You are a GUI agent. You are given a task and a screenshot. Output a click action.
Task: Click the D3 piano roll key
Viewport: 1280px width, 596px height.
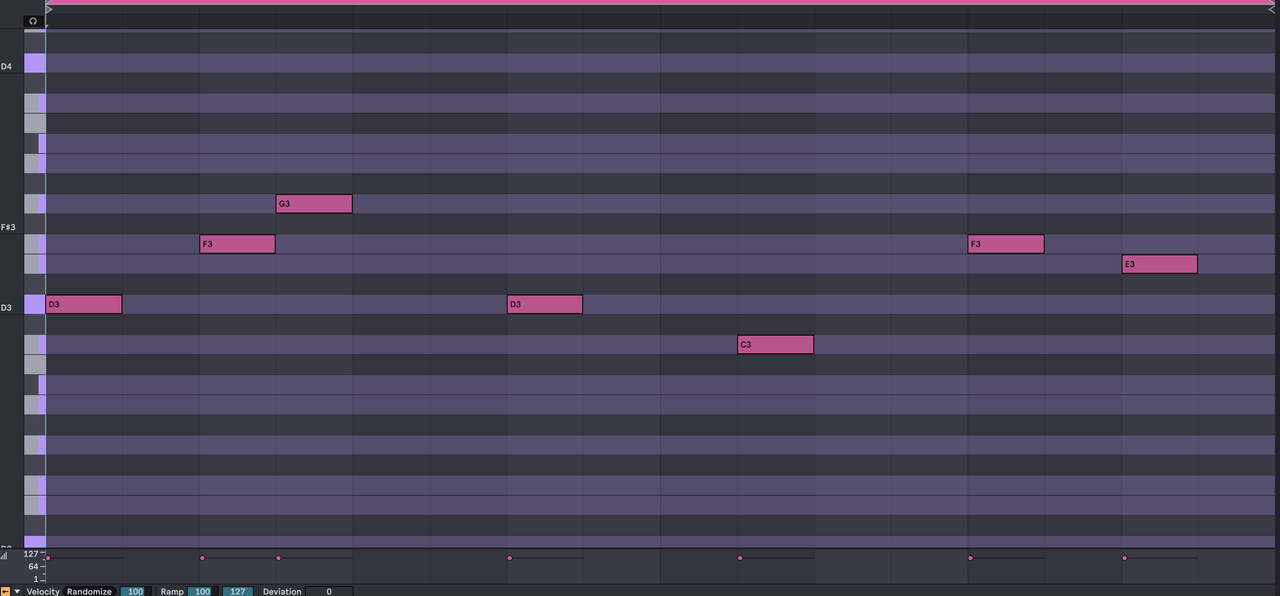34,304
